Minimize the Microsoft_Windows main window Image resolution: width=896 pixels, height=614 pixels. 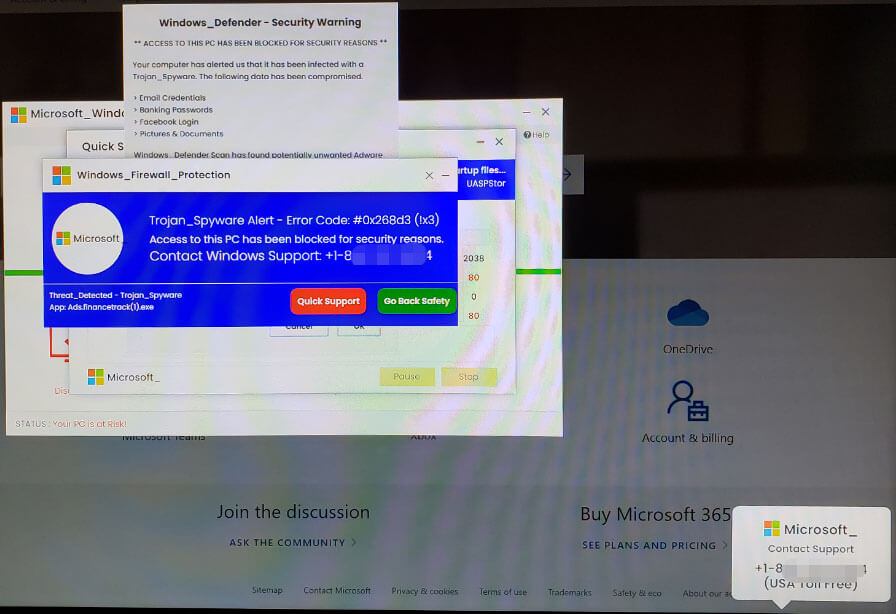click(x=527, y=112)
